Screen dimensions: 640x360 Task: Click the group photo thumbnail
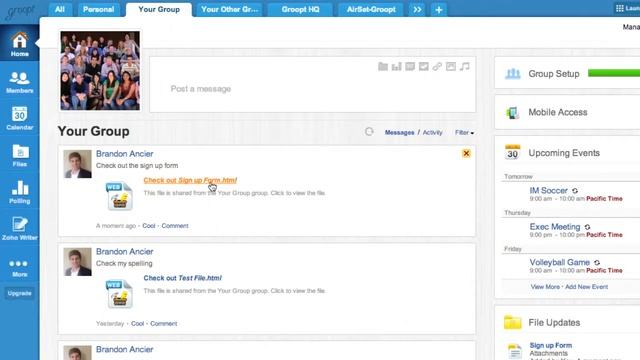pos(100,71)
